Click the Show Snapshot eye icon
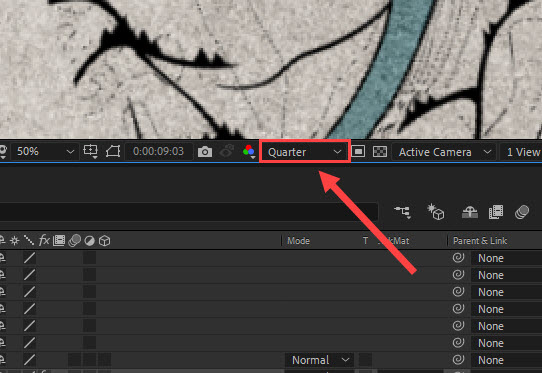The height and width of the screenshot is (373, 542). coord(227,151)
